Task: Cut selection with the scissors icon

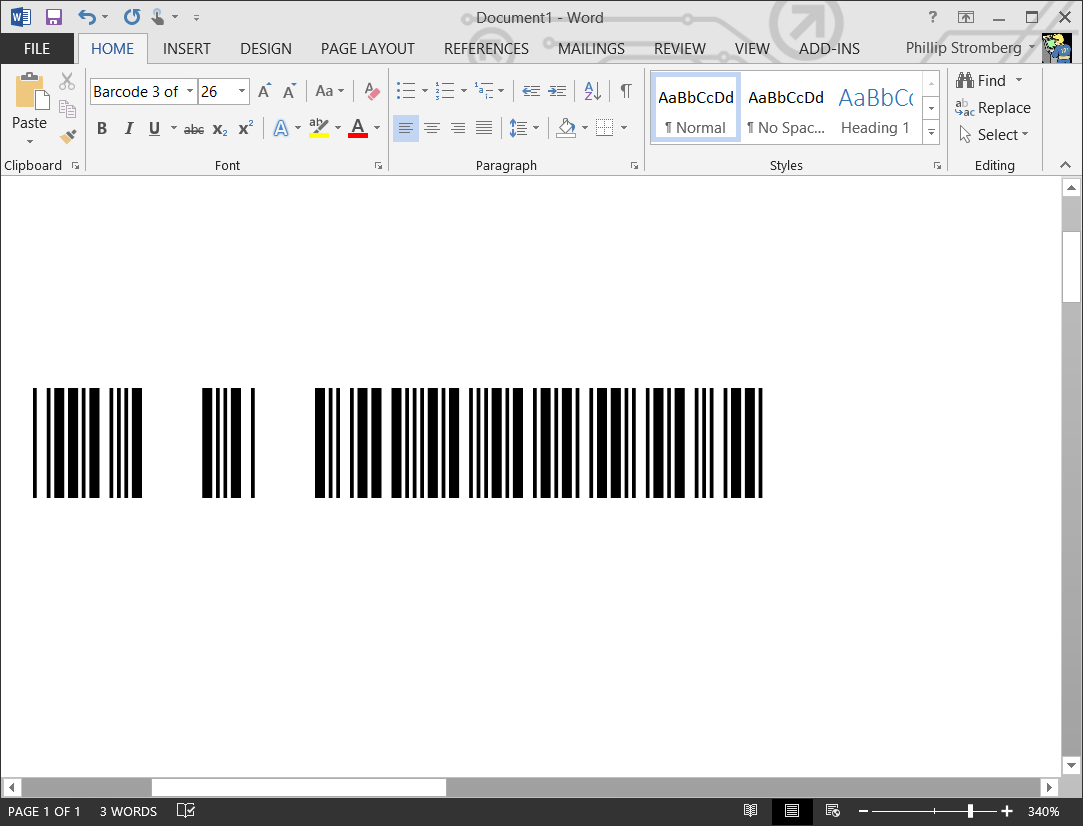Action: 67,81
